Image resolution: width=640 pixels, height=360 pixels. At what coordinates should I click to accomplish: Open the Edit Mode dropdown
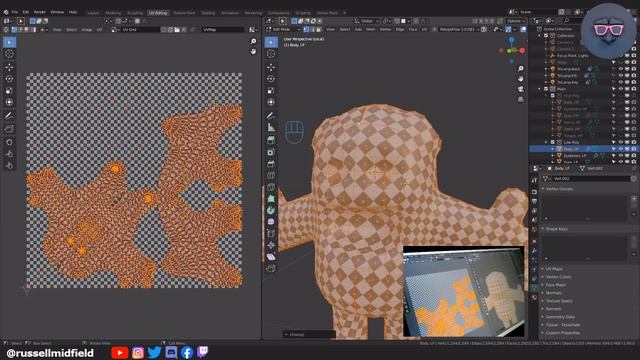click(282, 29)
